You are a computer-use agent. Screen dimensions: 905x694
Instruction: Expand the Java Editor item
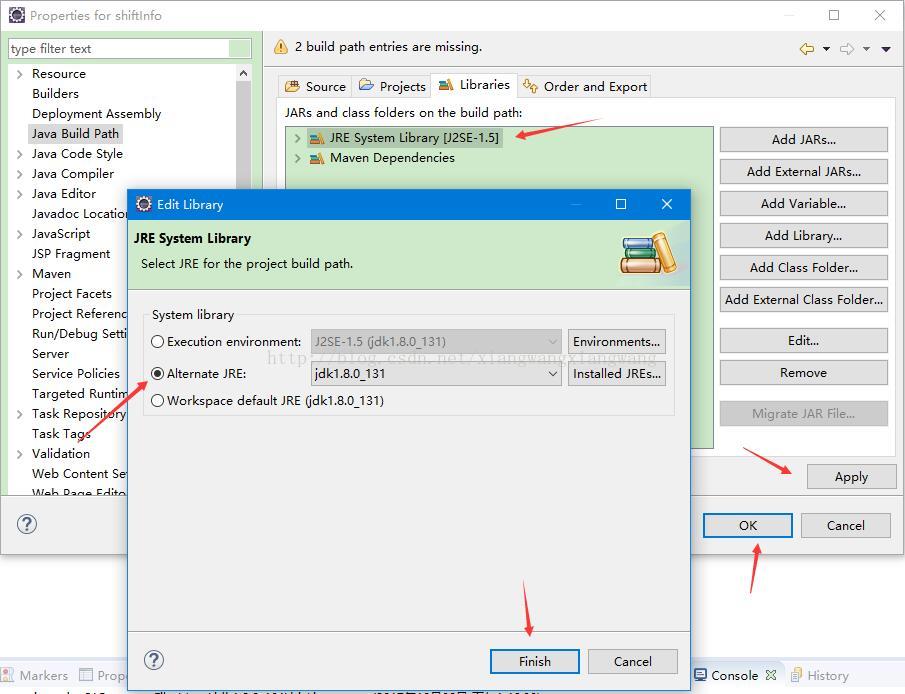[x=20, y=194]
